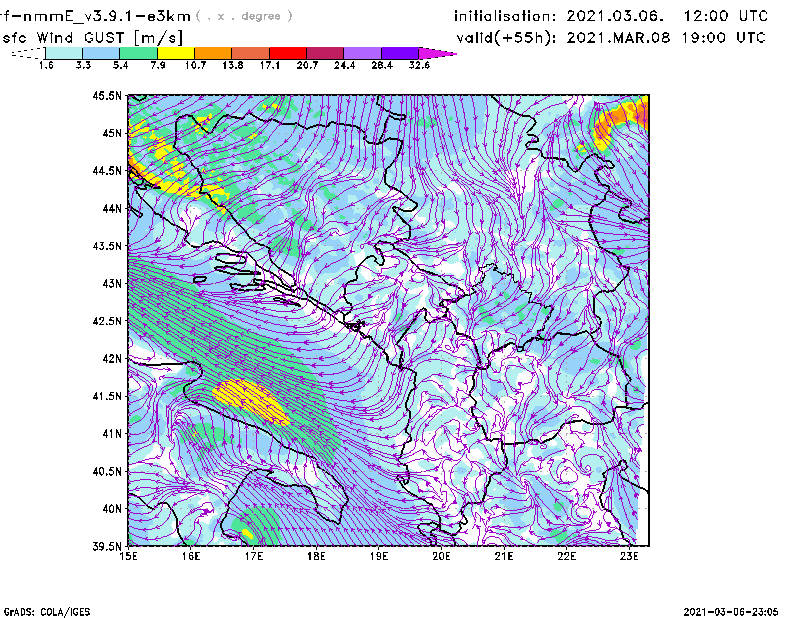Viewport: 800px width, 618px height.
Task: Click the 40.5N latitude label
Action: pos(107,471)
